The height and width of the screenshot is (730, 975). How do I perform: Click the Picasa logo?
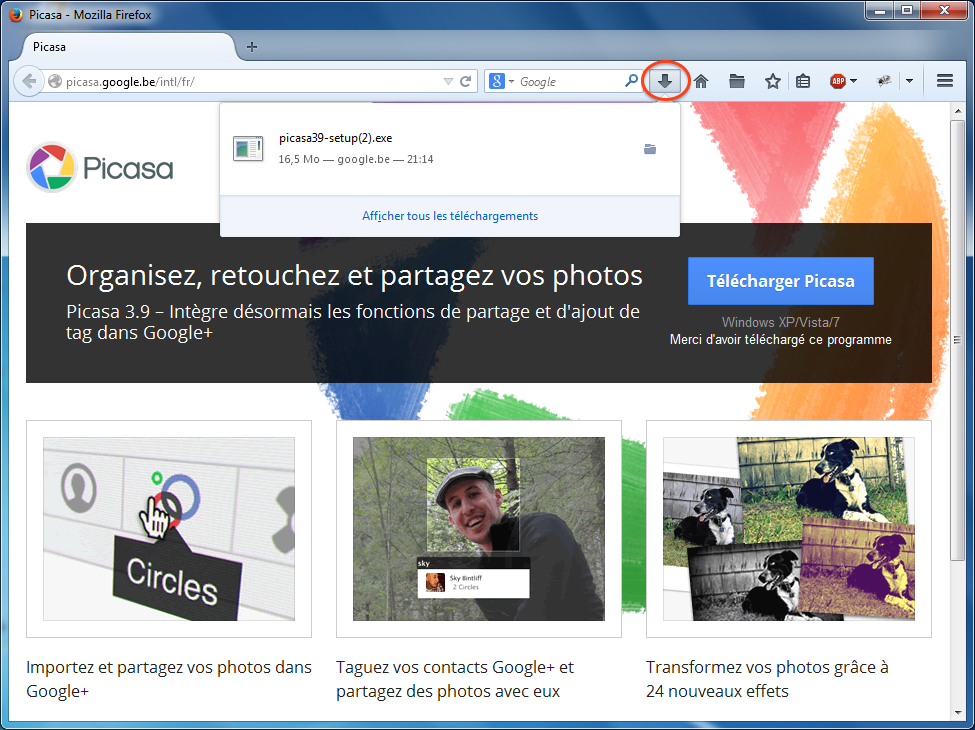coord(100,167)
